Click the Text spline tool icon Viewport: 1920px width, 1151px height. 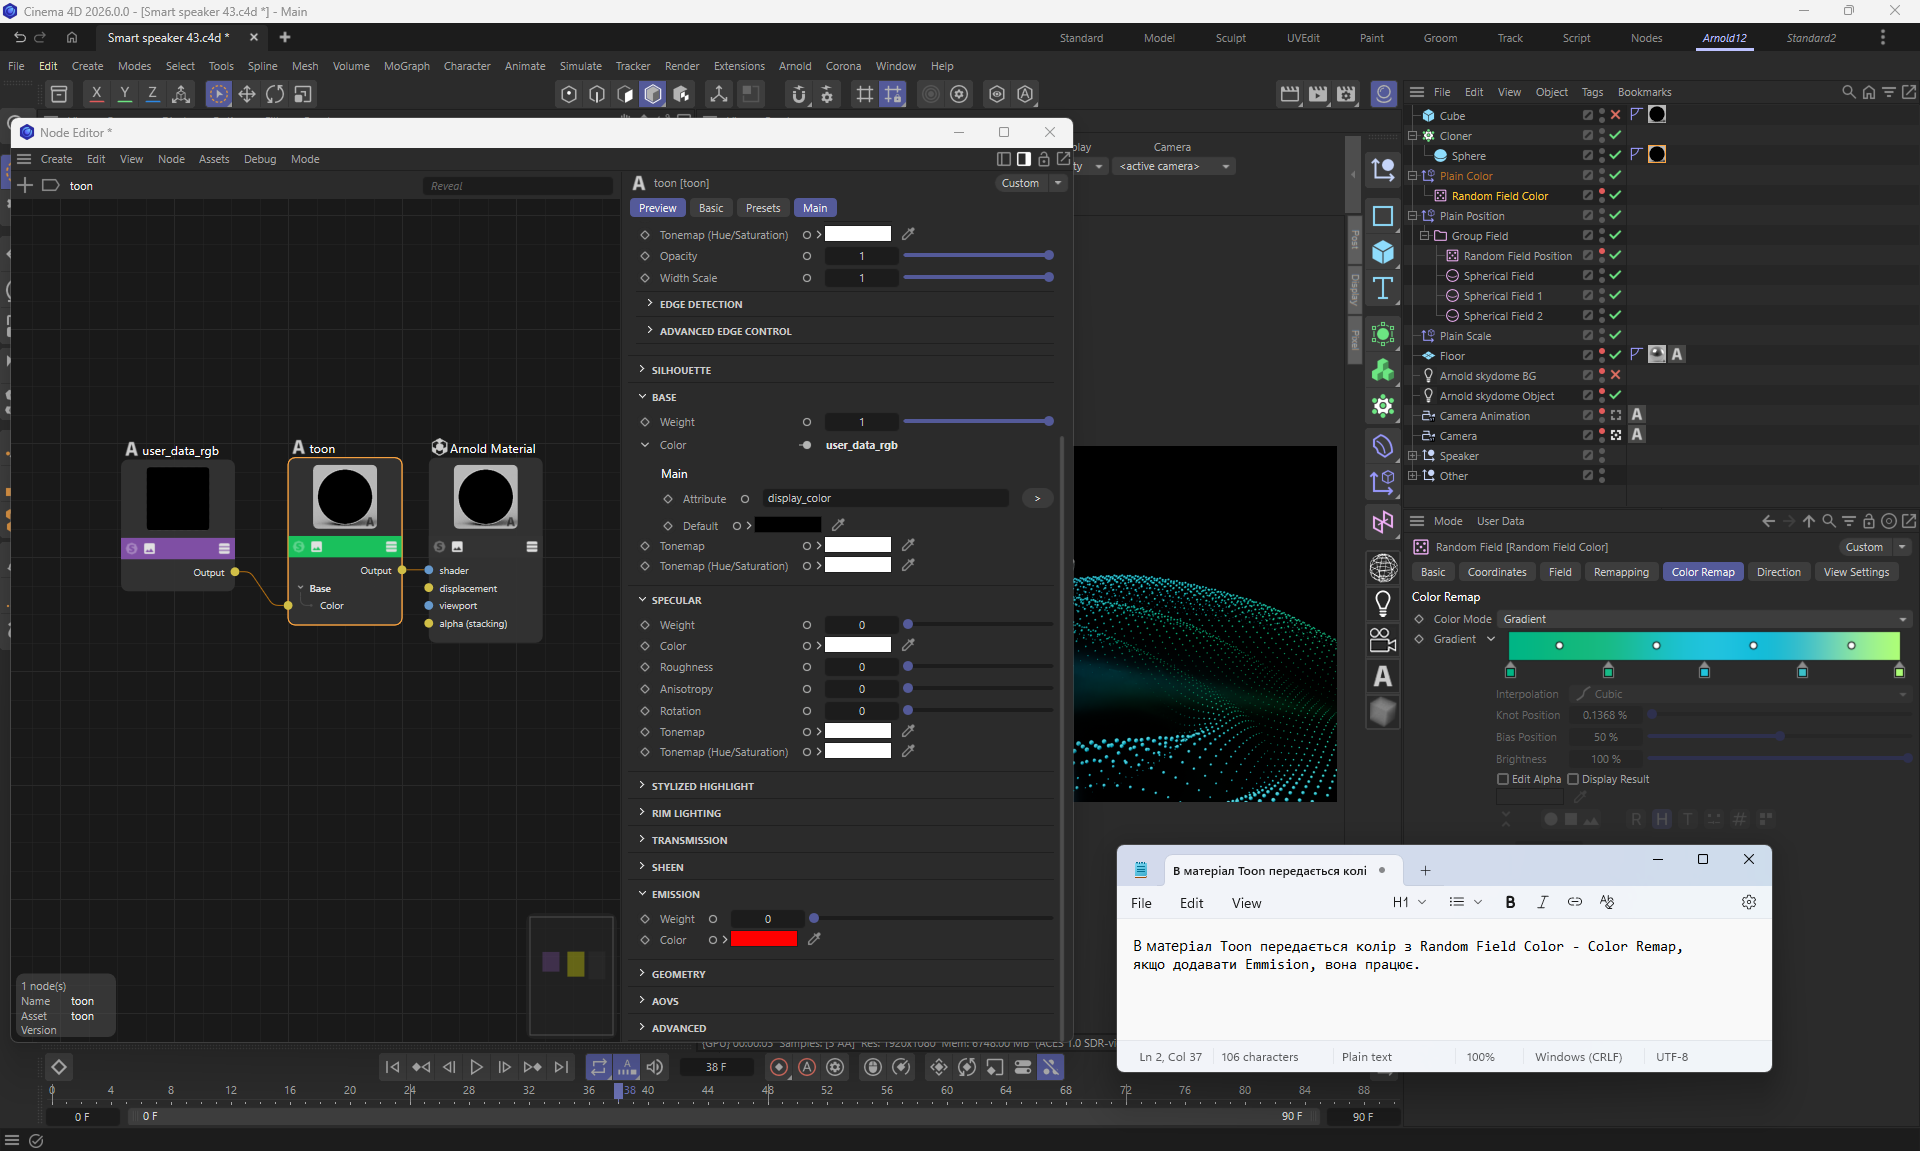1383,289
